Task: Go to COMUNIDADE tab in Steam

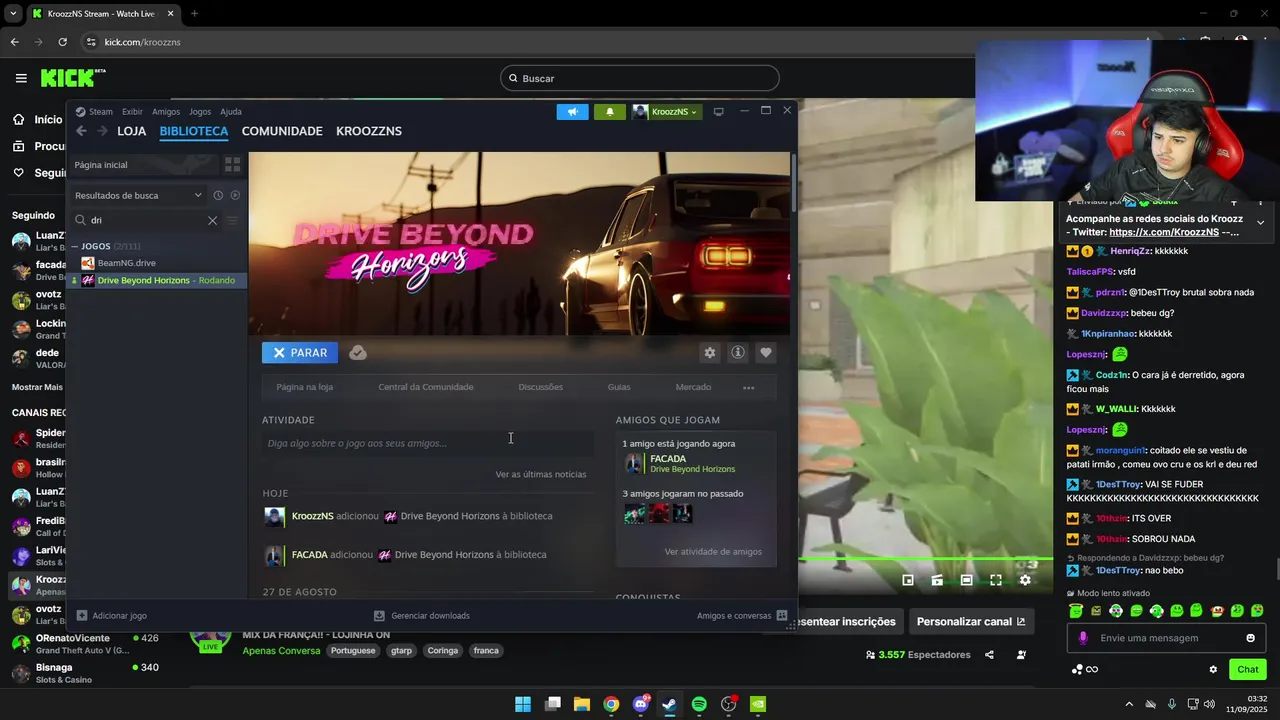Action: coord(282,131)
